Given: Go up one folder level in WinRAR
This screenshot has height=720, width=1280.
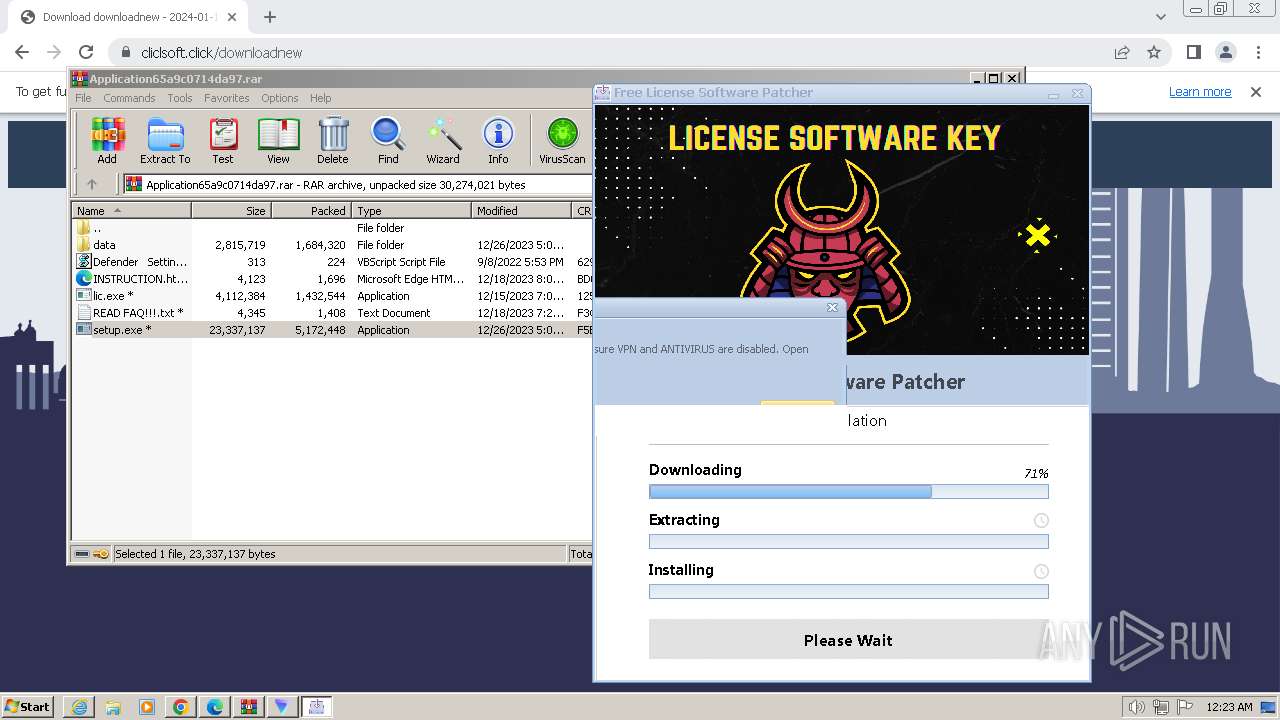Looking at the screenshot, I should click(92, 184).
